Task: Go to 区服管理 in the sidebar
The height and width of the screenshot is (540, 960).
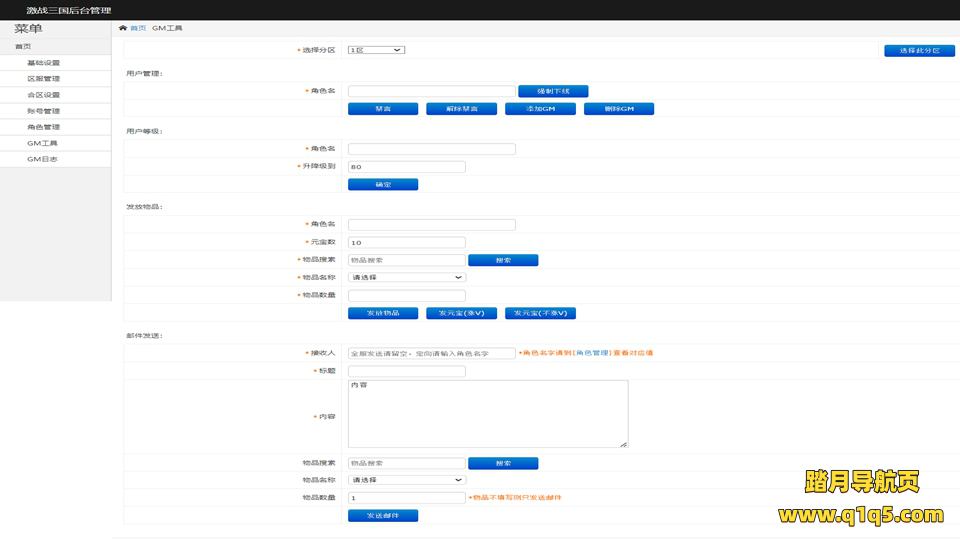Action: [x=43, y=78]
